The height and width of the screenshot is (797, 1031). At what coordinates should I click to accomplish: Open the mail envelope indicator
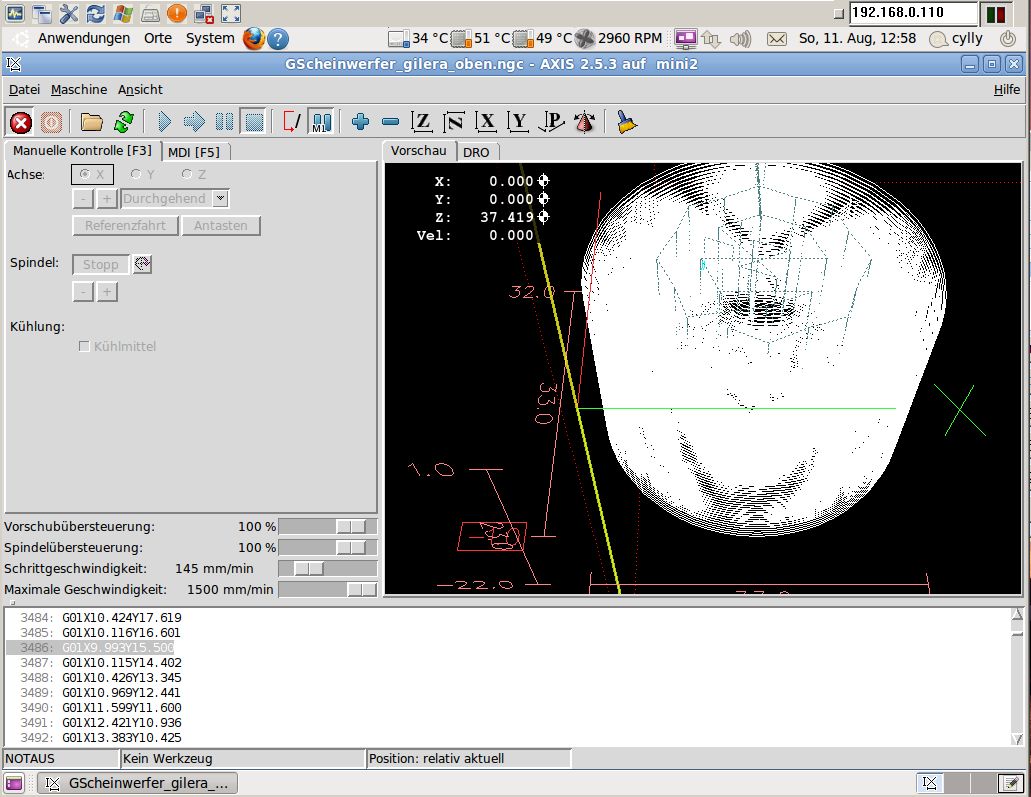(777, 39)
